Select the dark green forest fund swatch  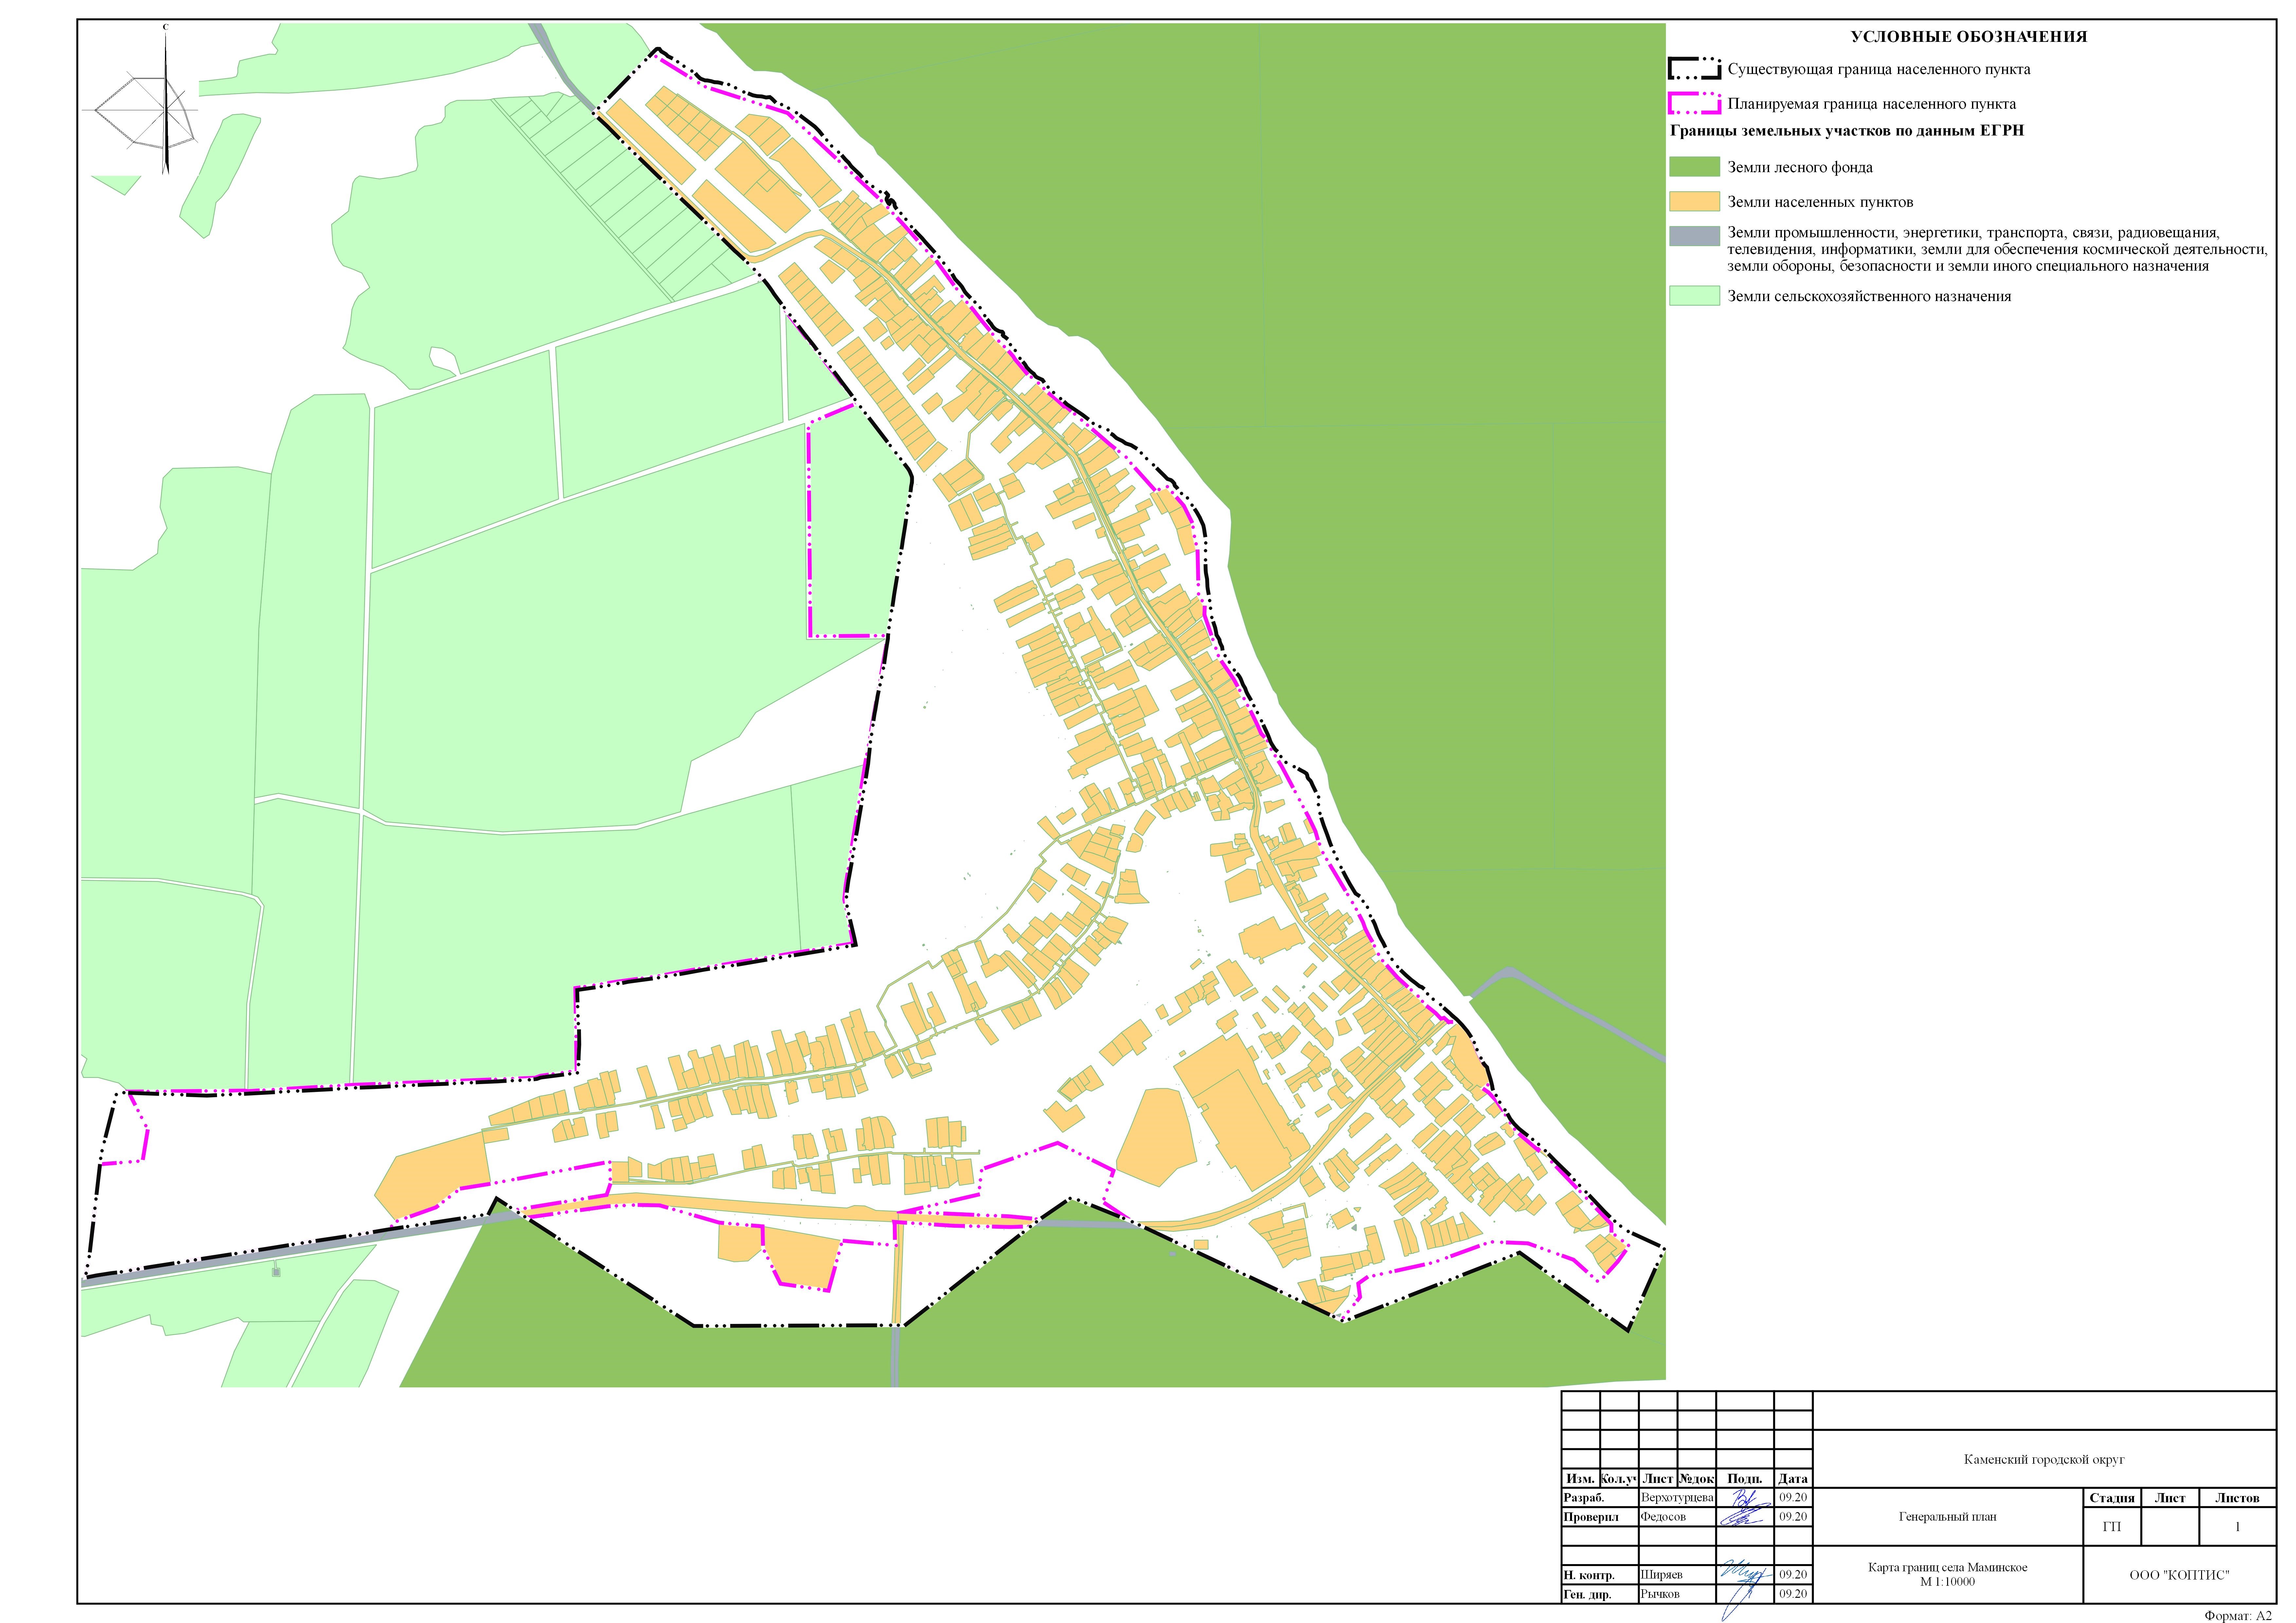click(x=1694, y=167)
